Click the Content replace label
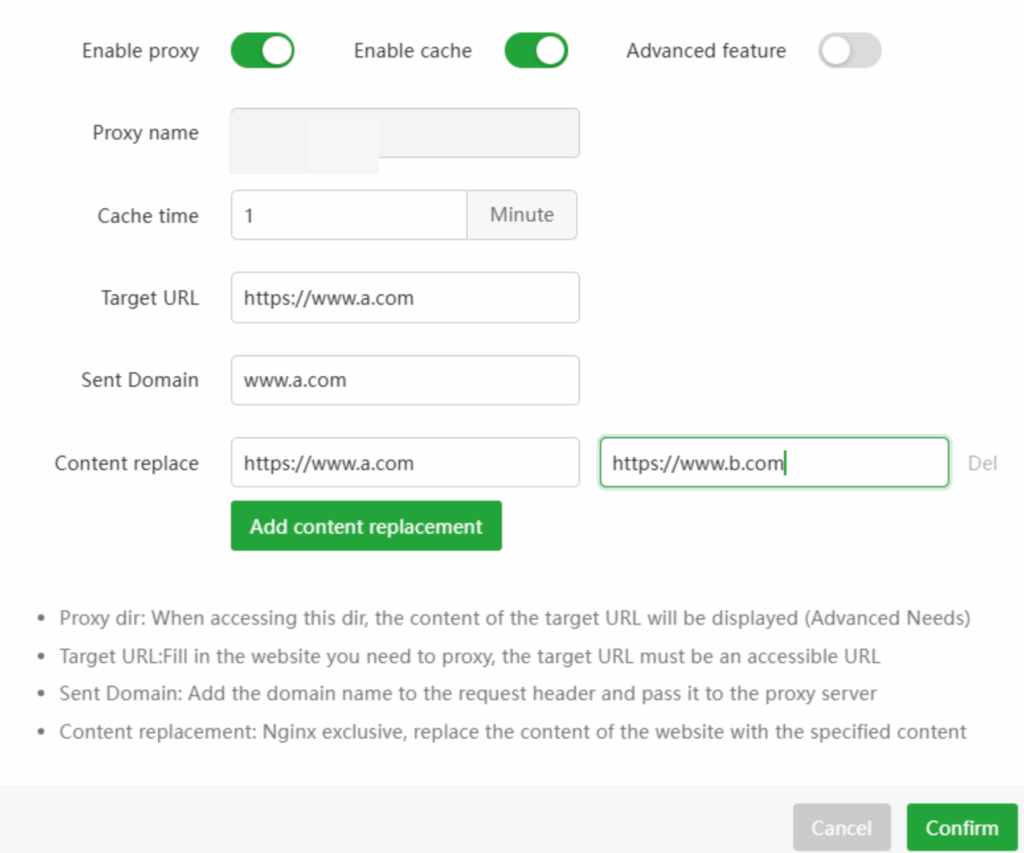 coord(126,464)
